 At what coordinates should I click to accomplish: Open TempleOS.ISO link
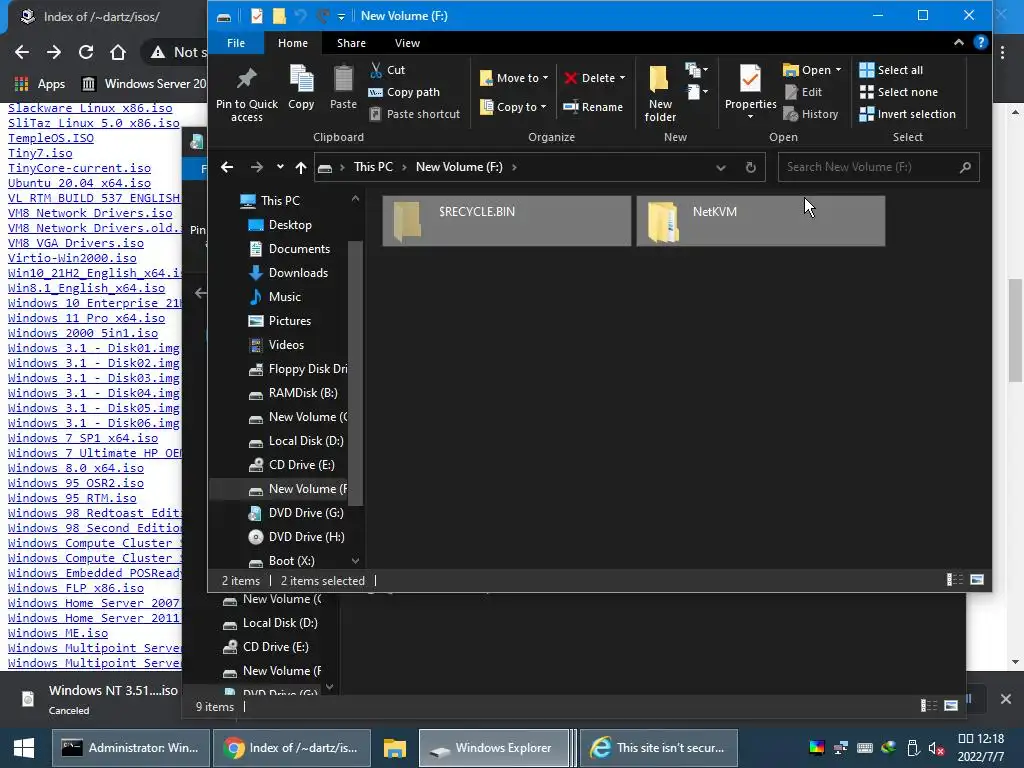click(51, 138)
